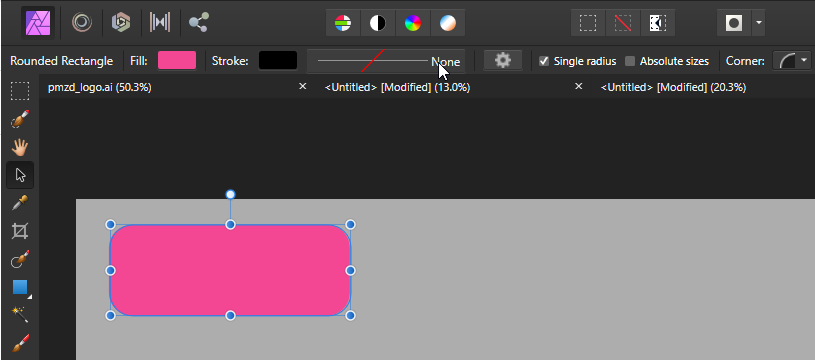Switch to Untitled (20.3%) document tab

(x=673, y=88)
